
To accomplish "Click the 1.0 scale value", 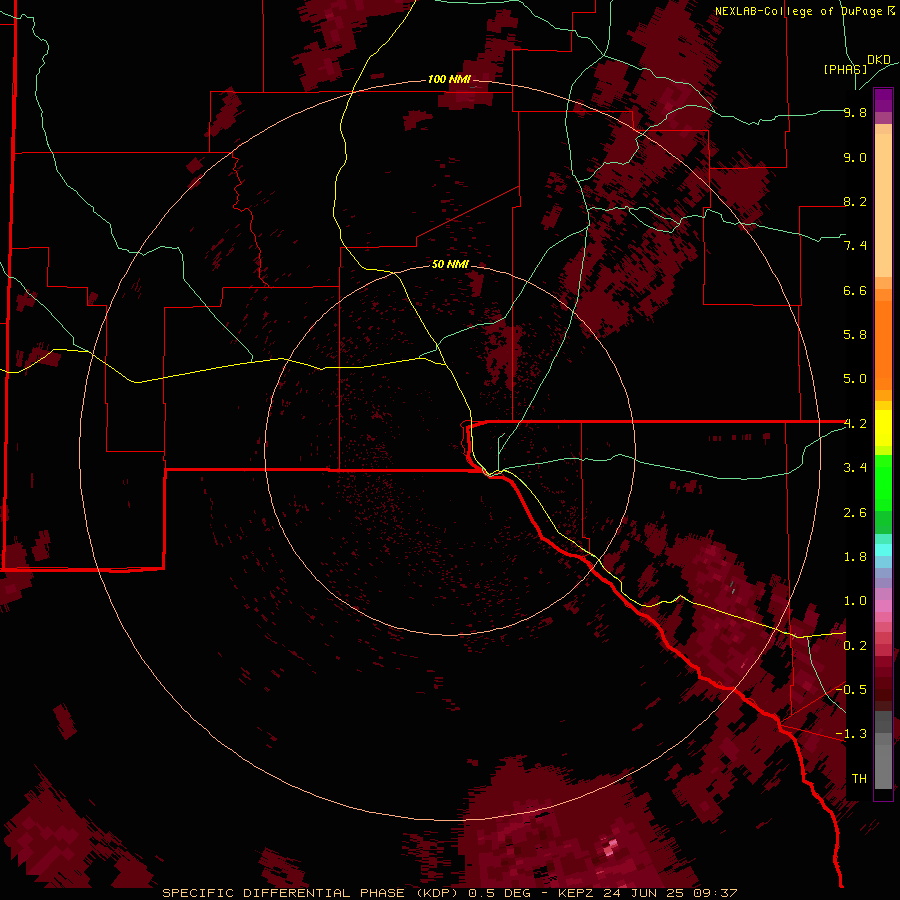I will point(855,601).
